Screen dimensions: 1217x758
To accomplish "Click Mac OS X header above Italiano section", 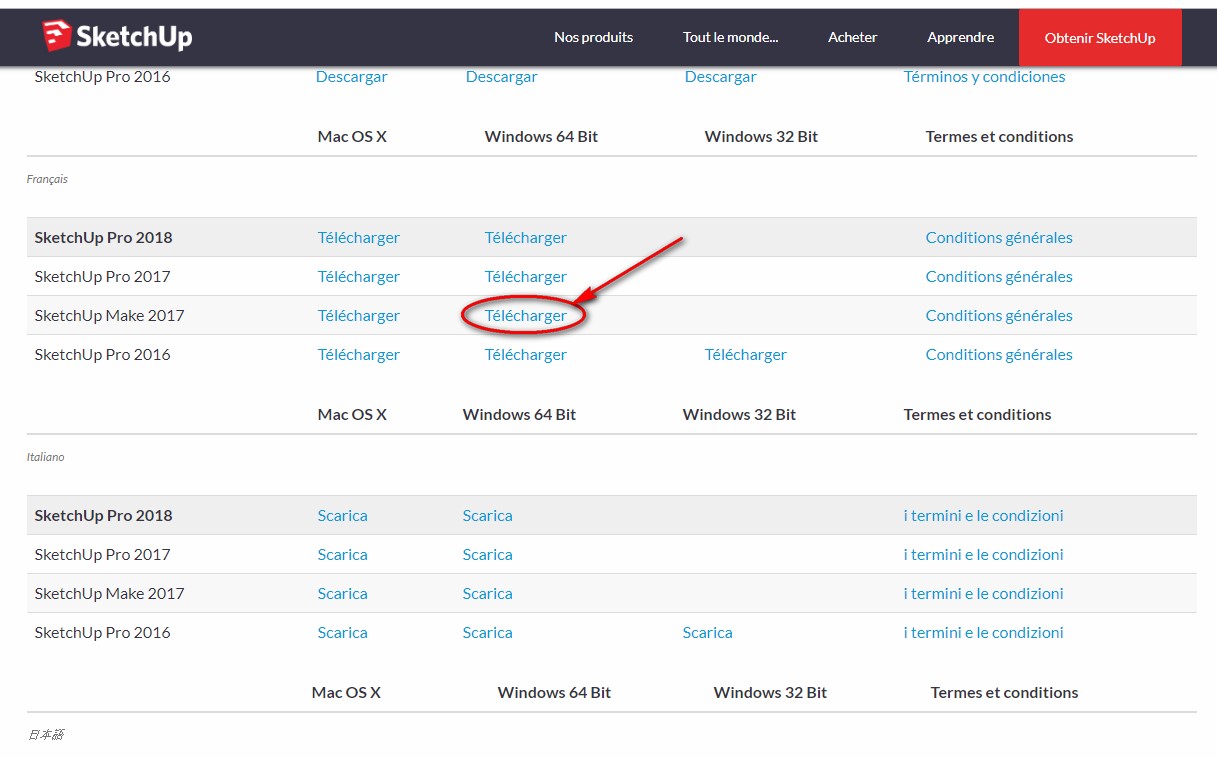I will (x=352, y=415).
